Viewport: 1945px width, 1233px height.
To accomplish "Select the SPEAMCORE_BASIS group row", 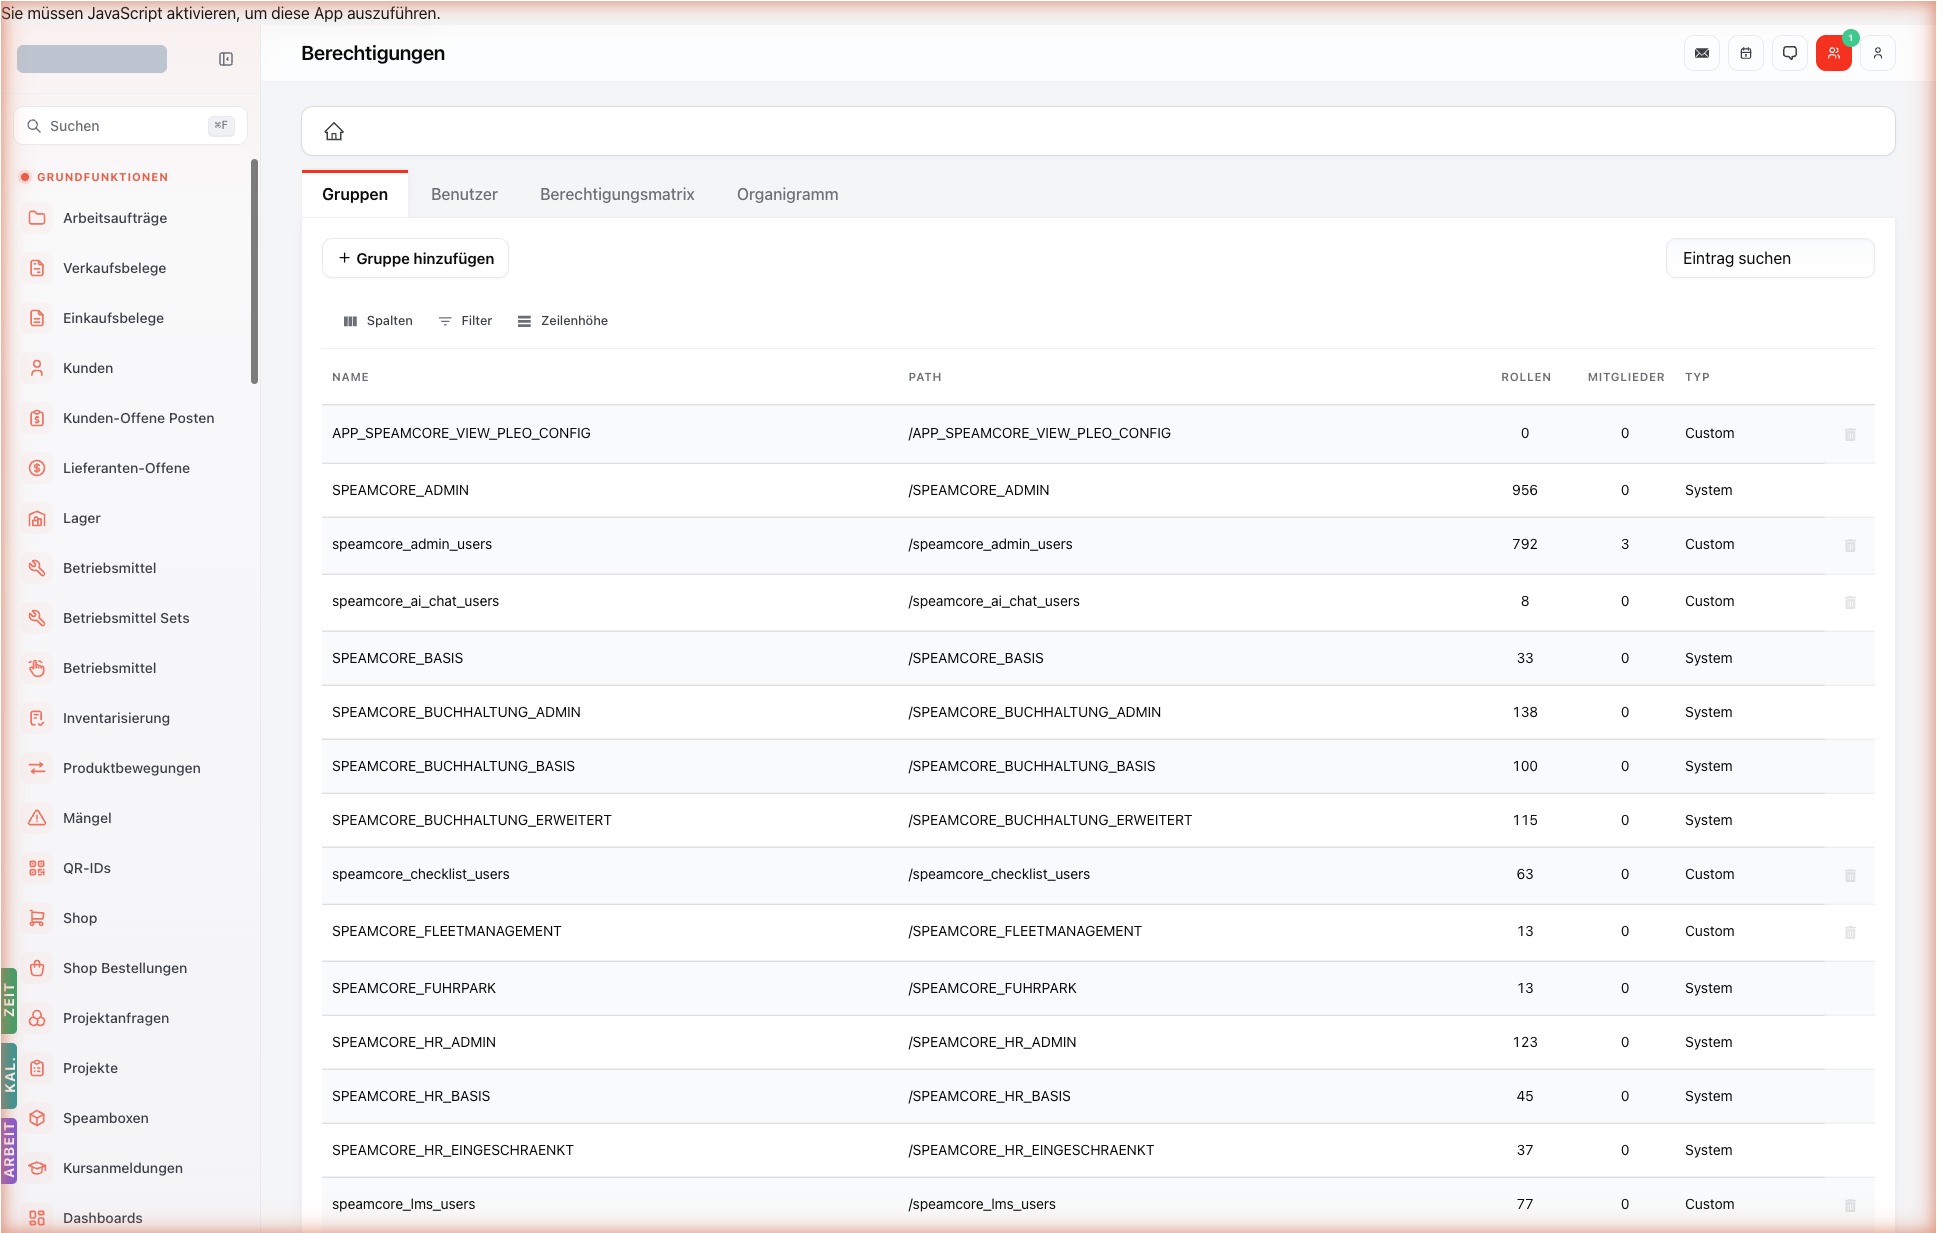I will (x=1098, y=658).
